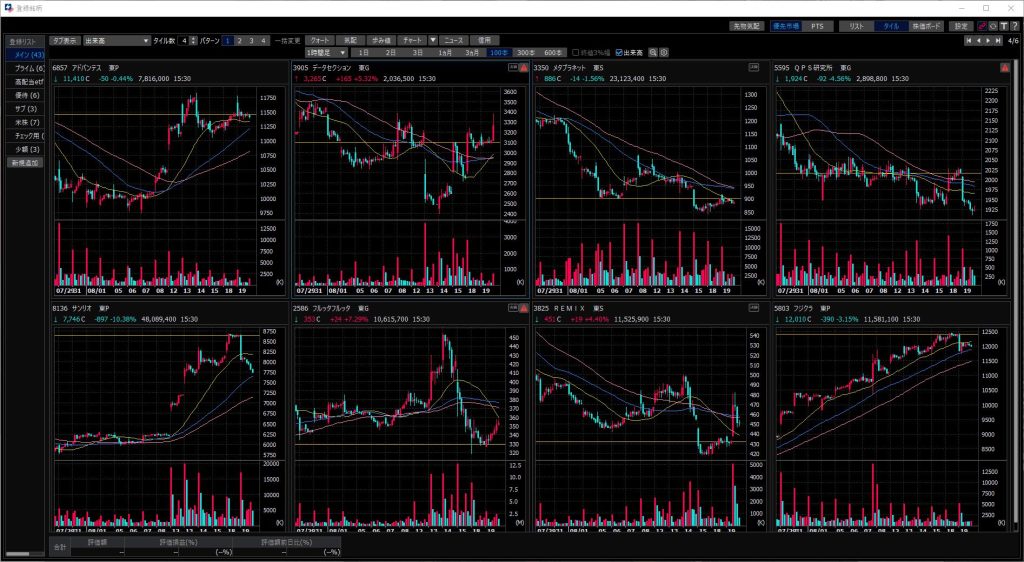Click the refresh icon in top-right toolbar
This screenshot has height=562, width=1024.
pos(992,26)
